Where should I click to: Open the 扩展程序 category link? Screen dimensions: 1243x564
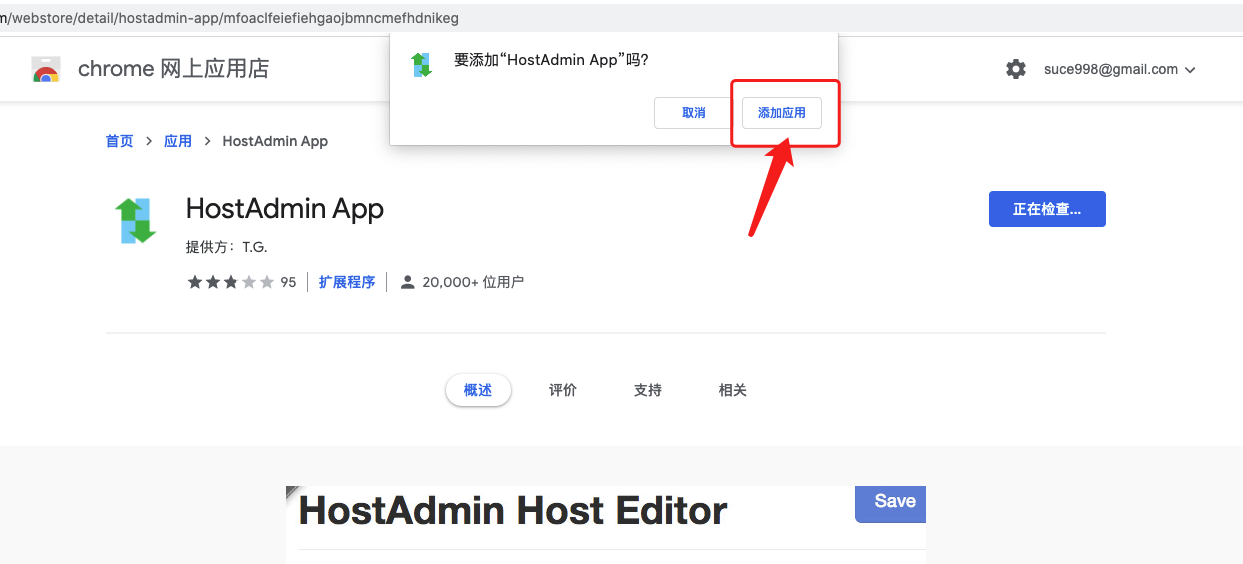[347, 282]
